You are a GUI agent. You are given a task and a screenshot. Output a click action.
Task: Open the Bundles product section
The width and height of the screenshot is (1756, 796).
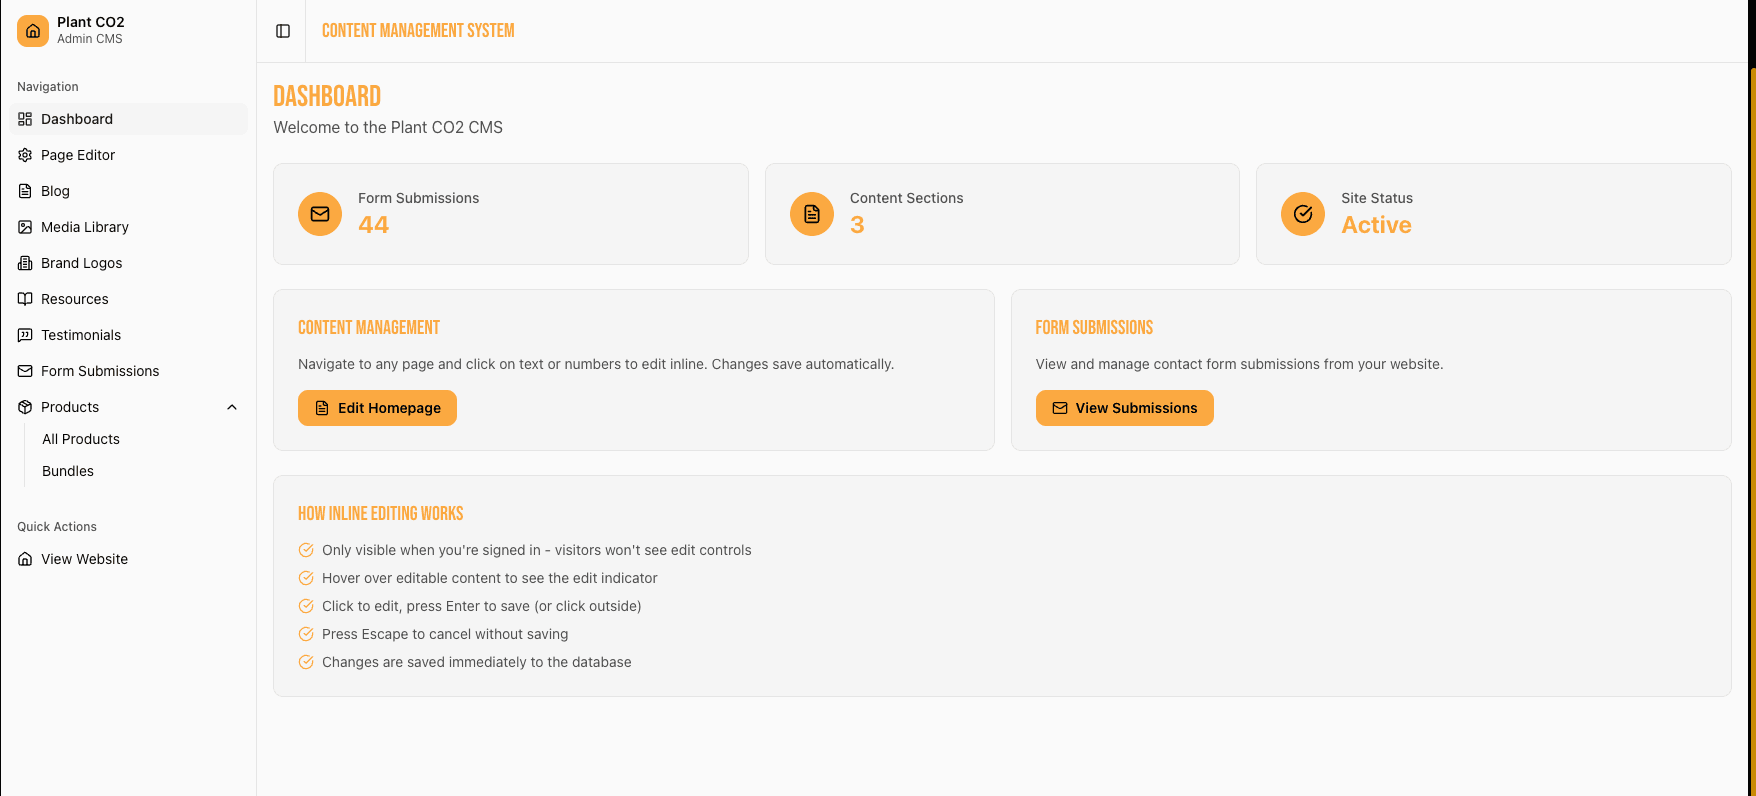(x=67, y=471)
